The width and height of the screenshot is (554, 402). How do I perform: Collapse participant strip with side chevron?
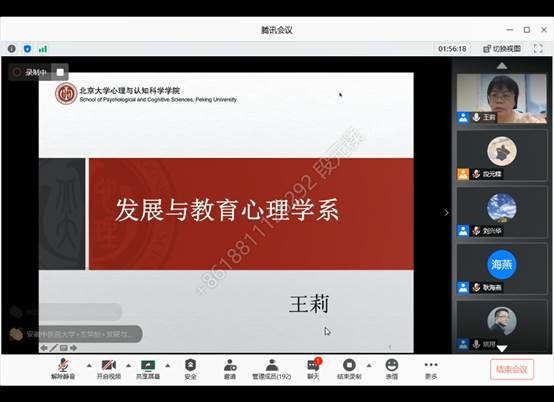pos(446,212)
